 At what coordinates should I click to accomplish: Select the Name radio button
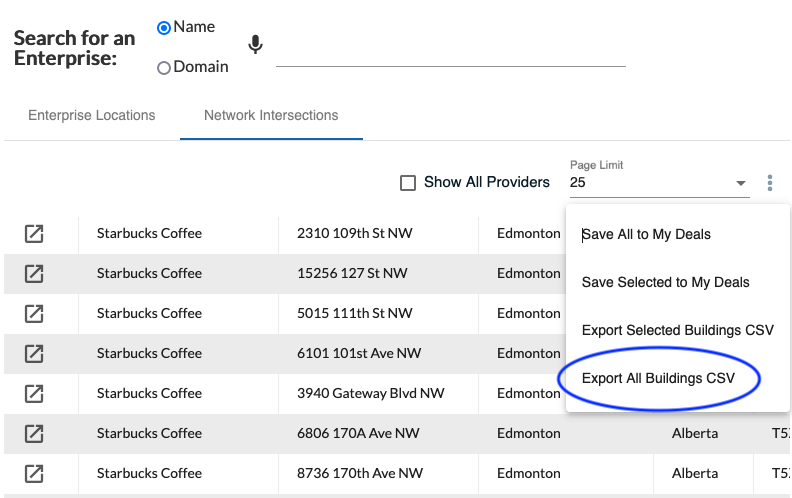(164, 28)
